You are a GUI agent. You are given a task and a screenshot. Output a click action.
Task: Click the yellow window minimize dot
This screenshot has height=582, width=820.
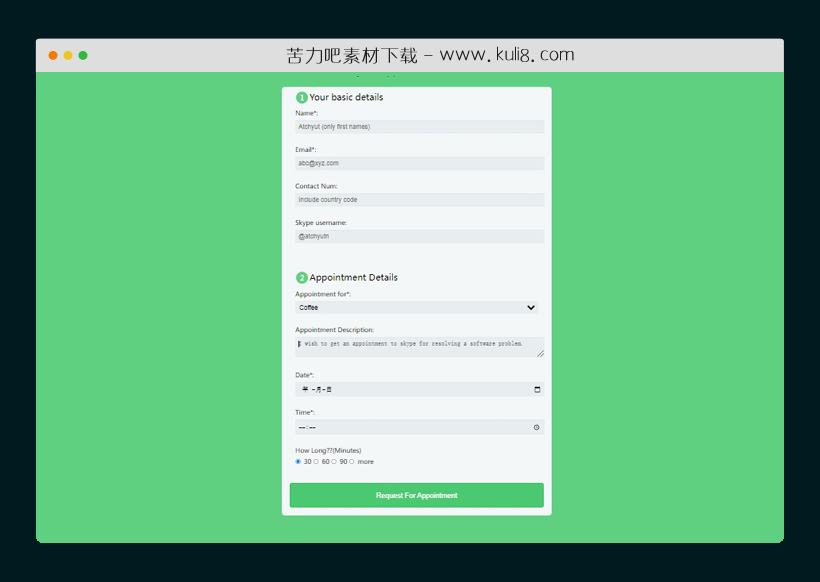[x=68, y=55]
